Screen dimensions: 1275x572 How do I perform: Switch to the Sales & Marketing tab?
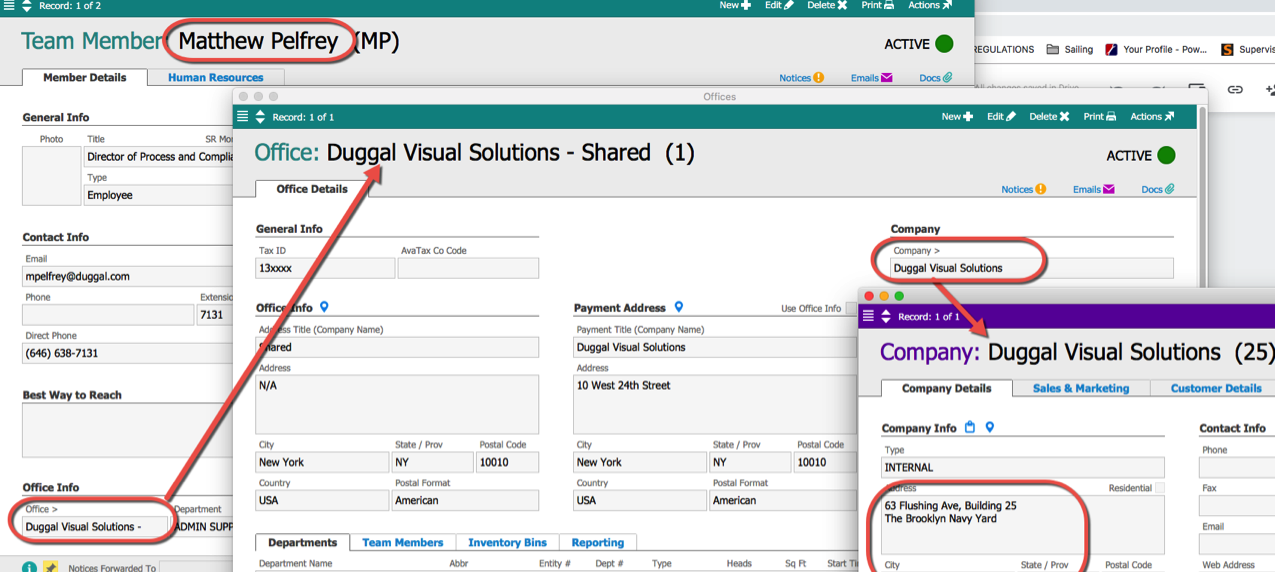(1081, 388)
